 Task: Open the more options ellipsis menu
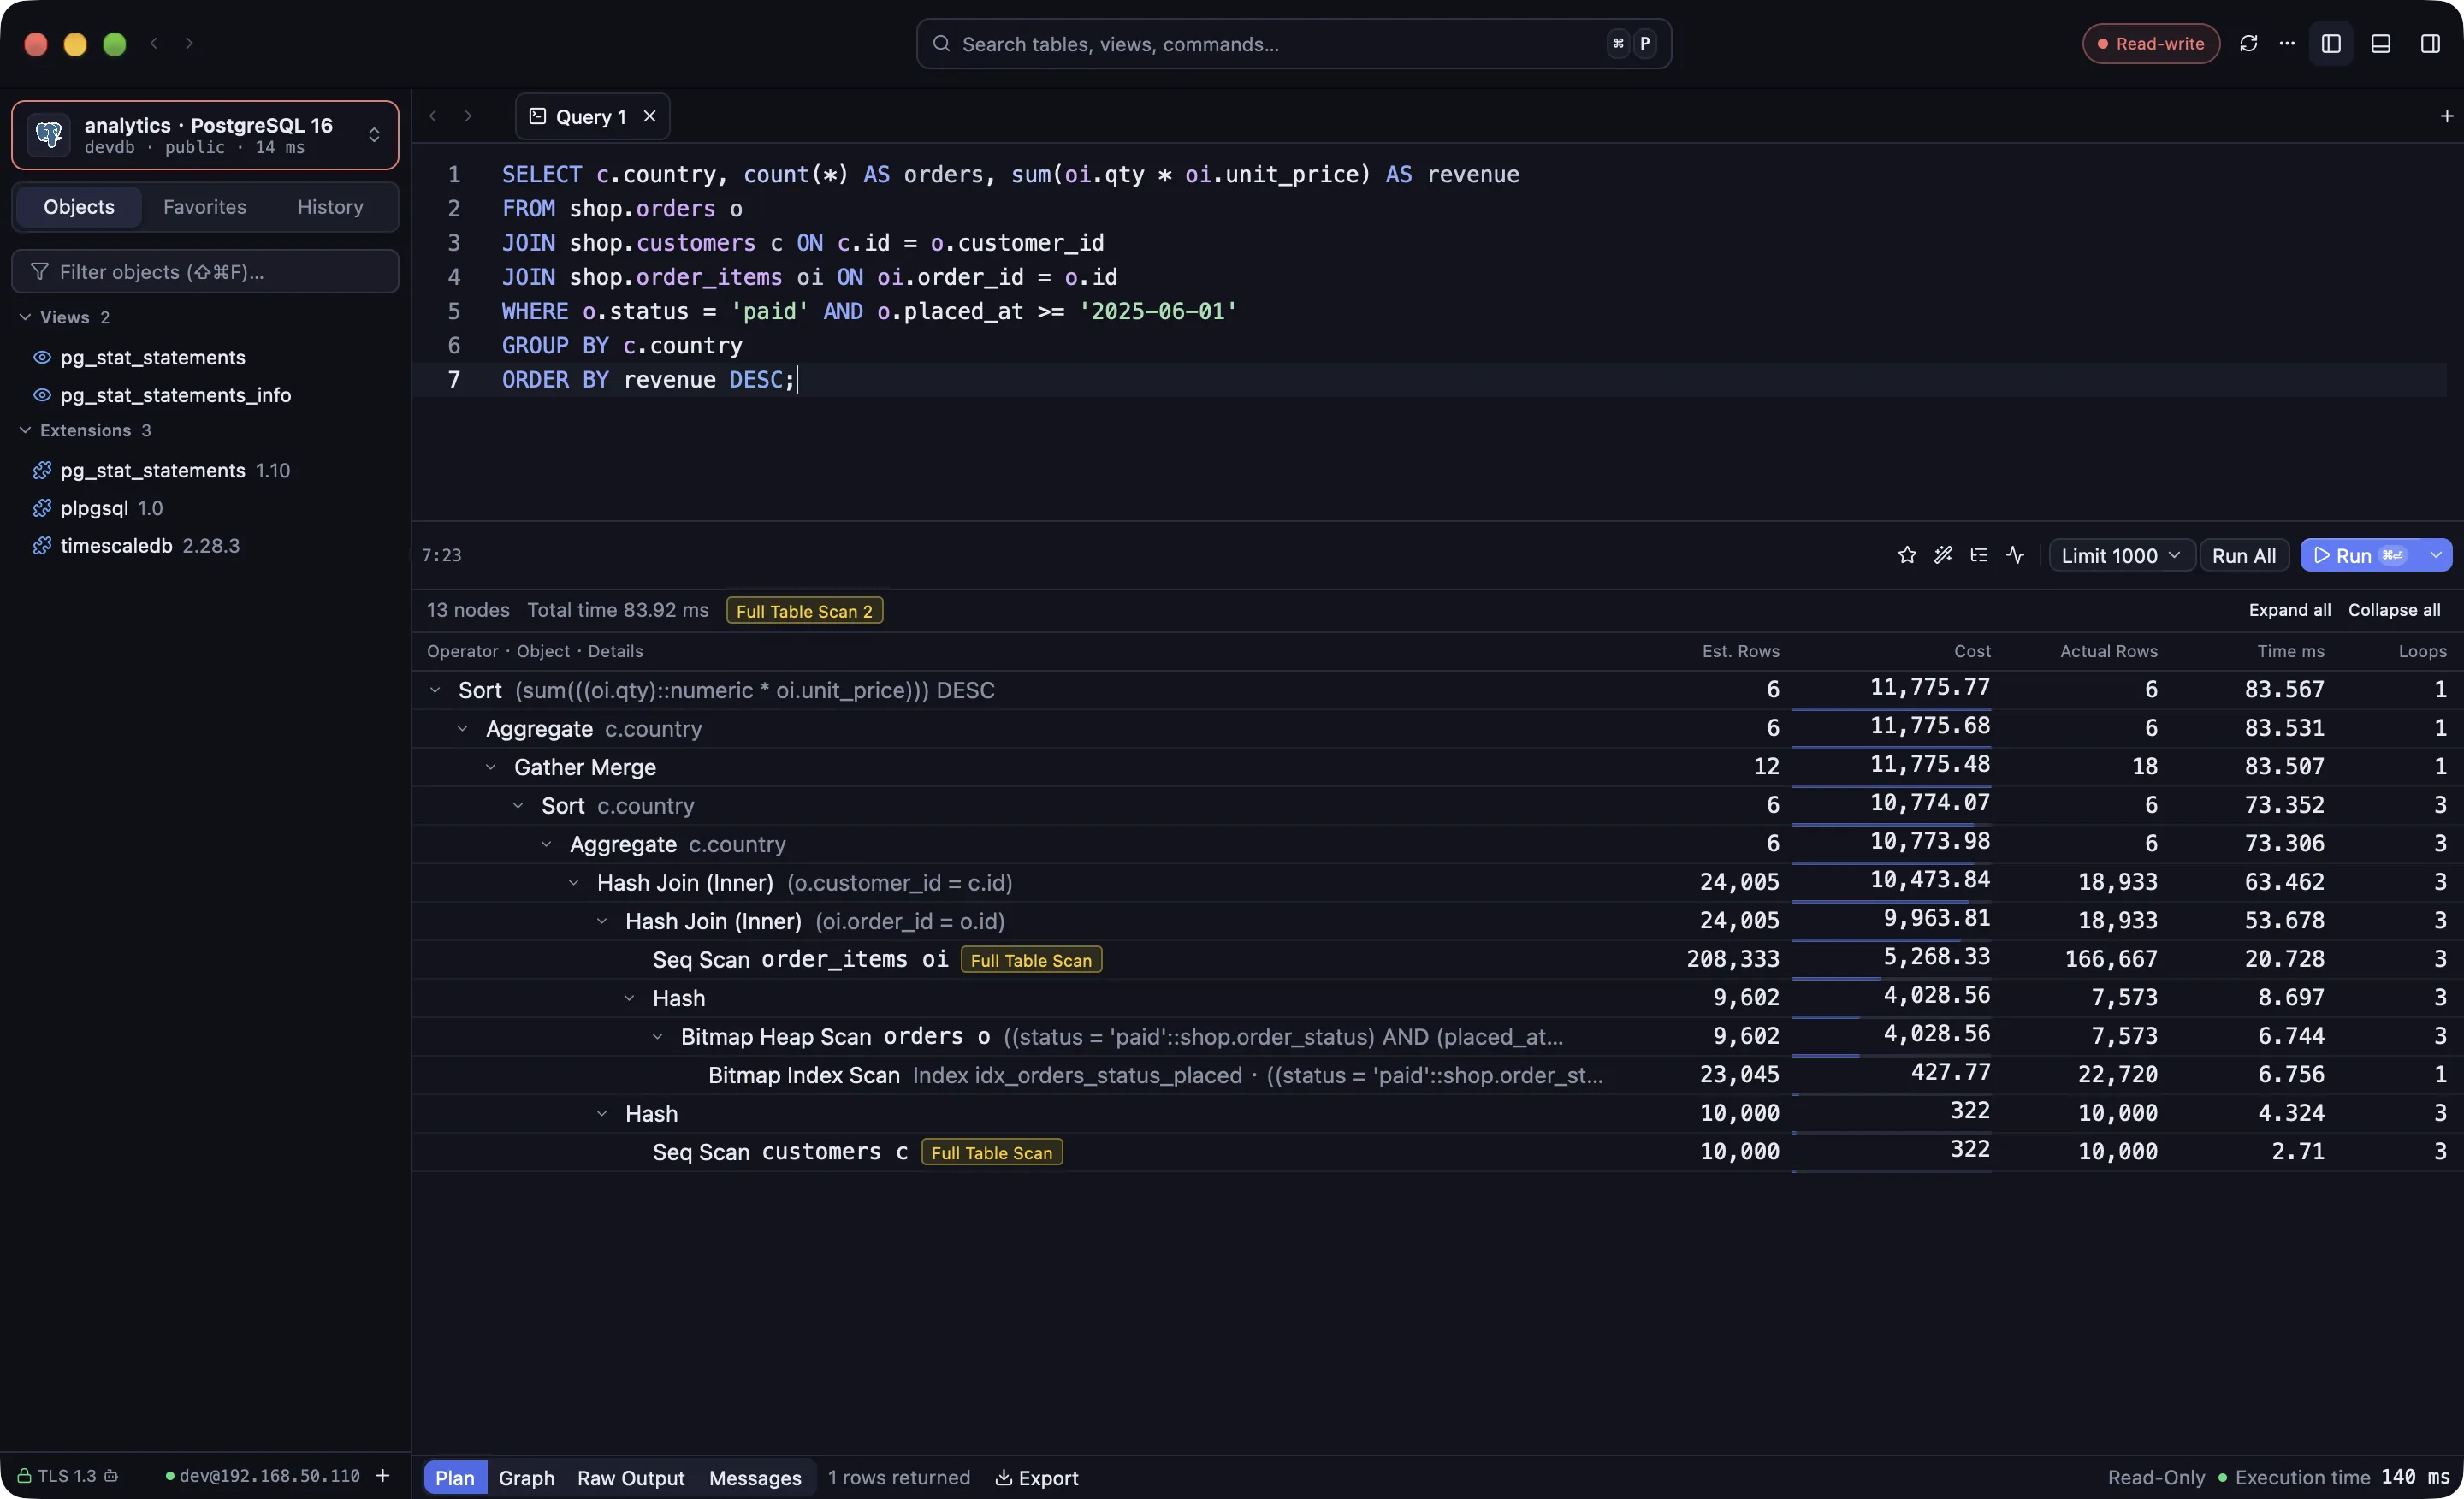pyautogui.click(x=2287, y=44)
